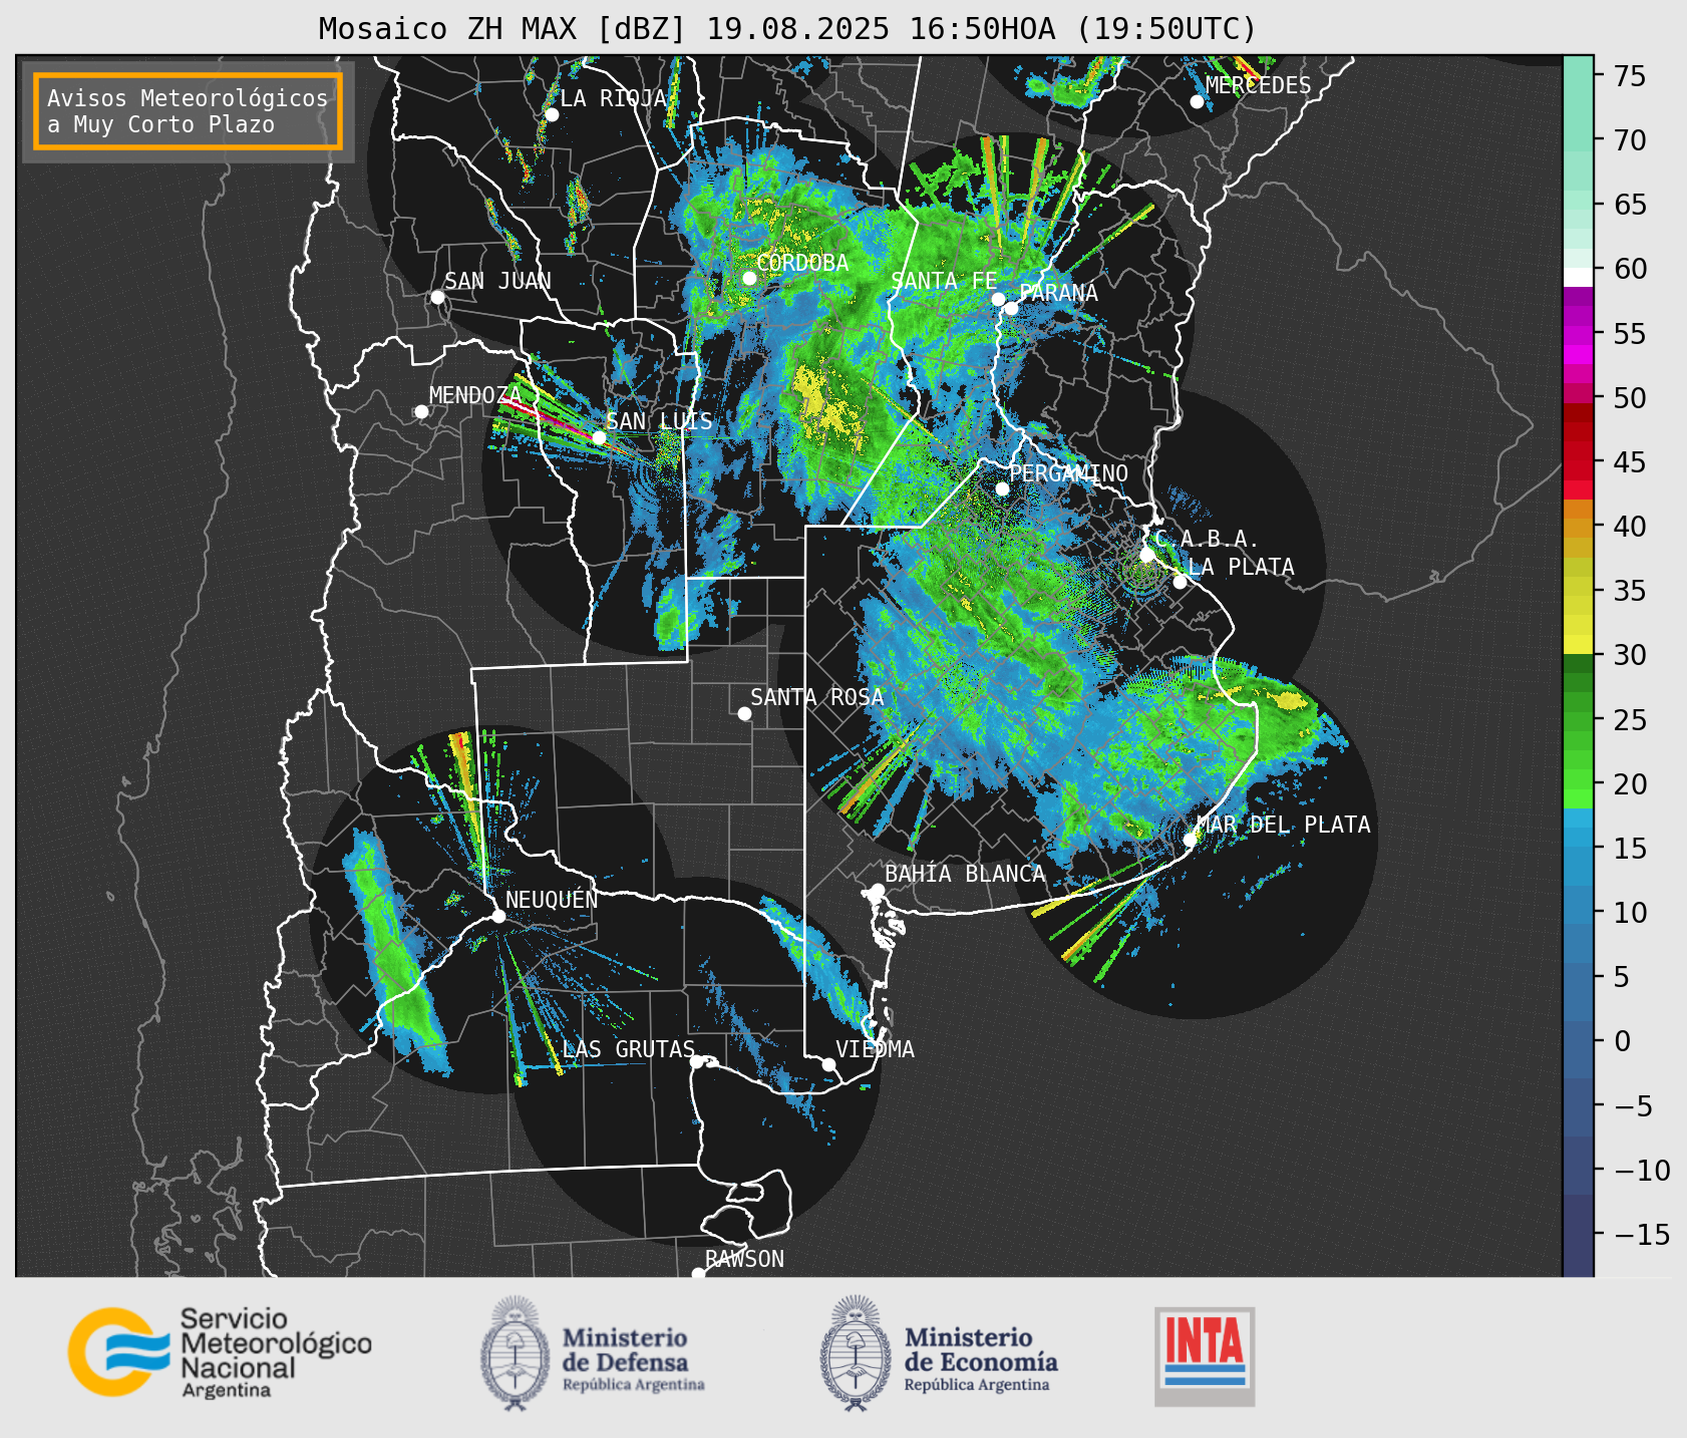Click the −15 value on the colorbar
The width and height of the screenshot is (1687, 1438).
tap(1642, 1234)
